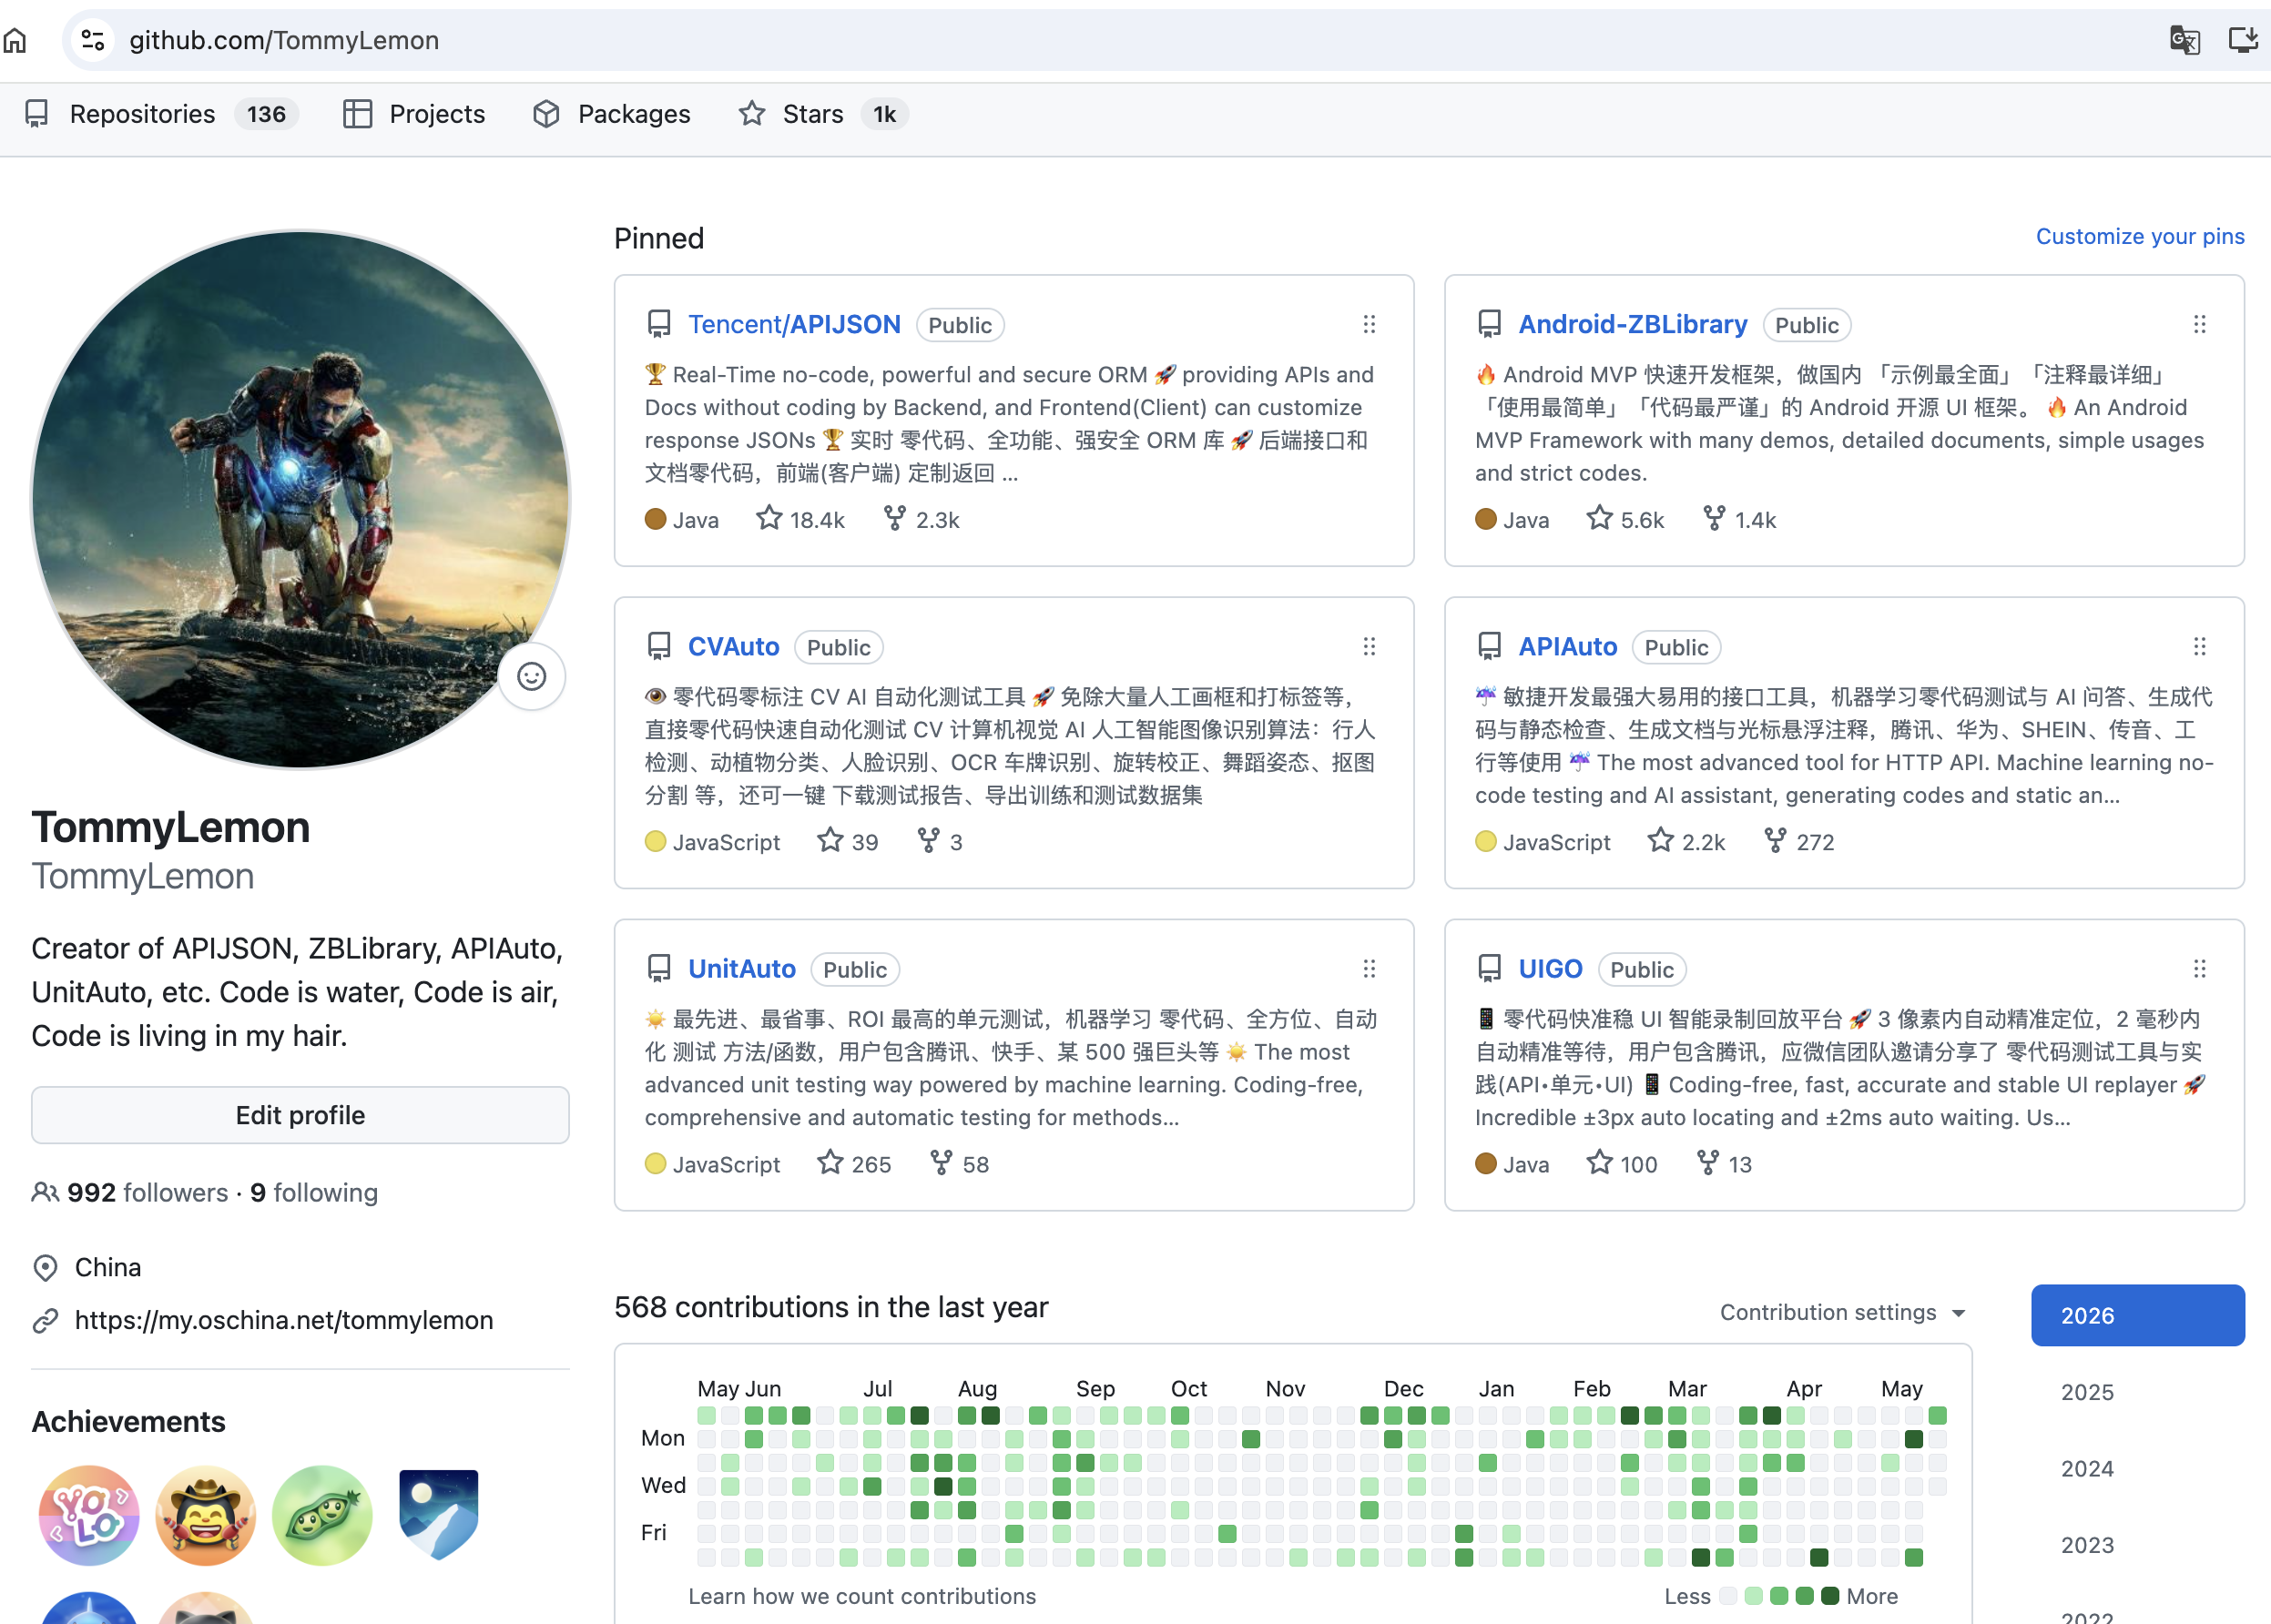Click the set status smiley icon on avatar
This screenshot has height=1624, width=2271.
[x=531, y=677]
